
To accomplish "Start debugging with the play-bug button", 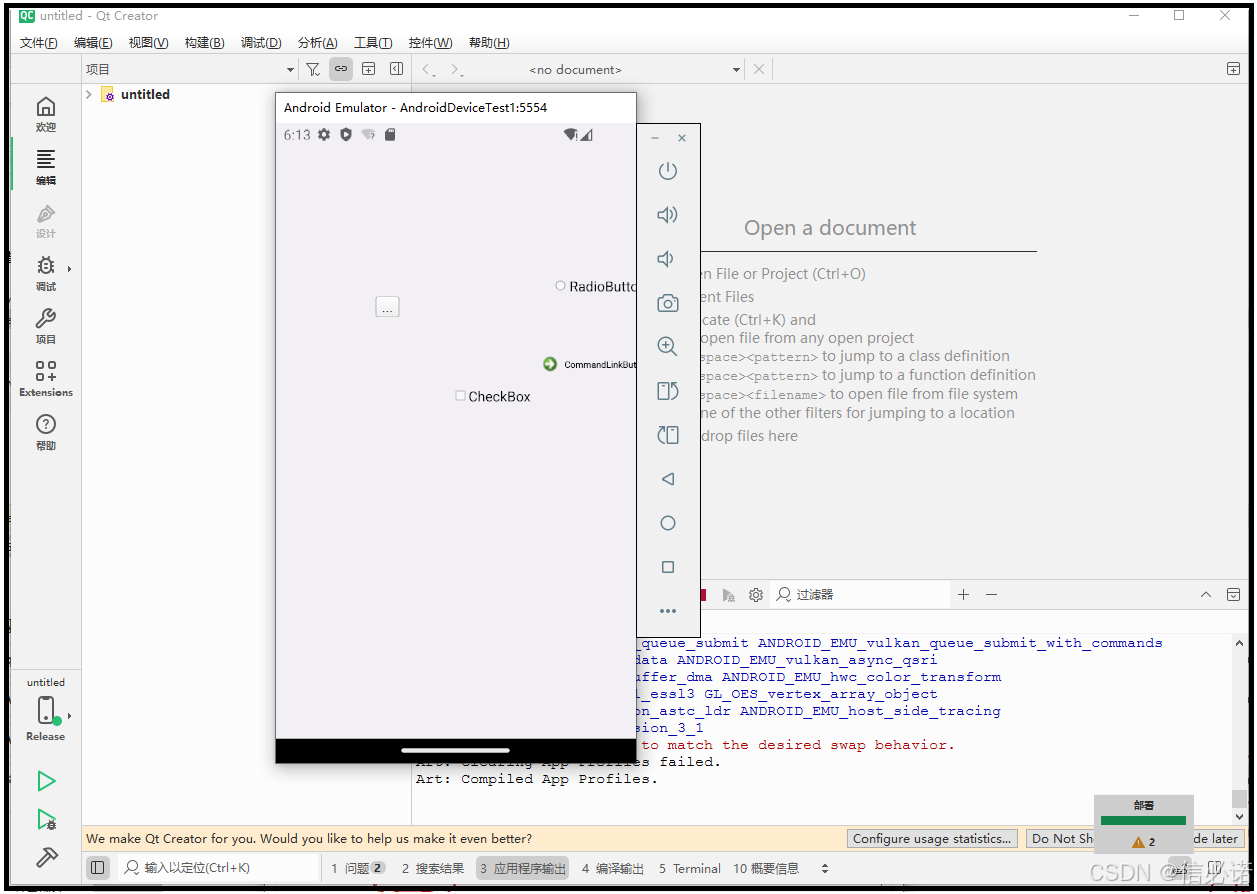I will point(46,820).
